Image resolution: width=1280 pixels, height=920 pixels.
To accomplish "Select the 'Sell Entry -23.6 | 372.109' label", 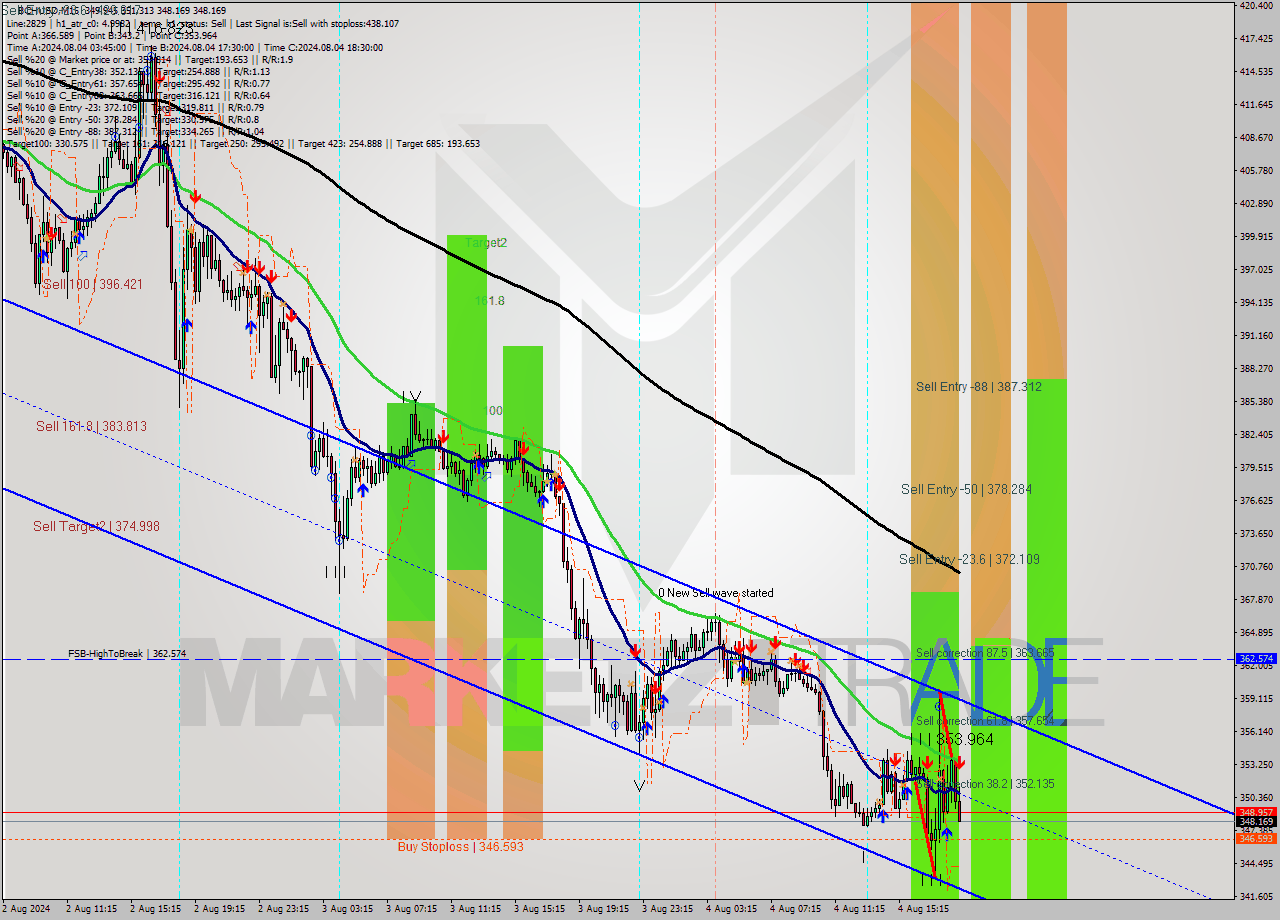I will (x=969, y=559).
